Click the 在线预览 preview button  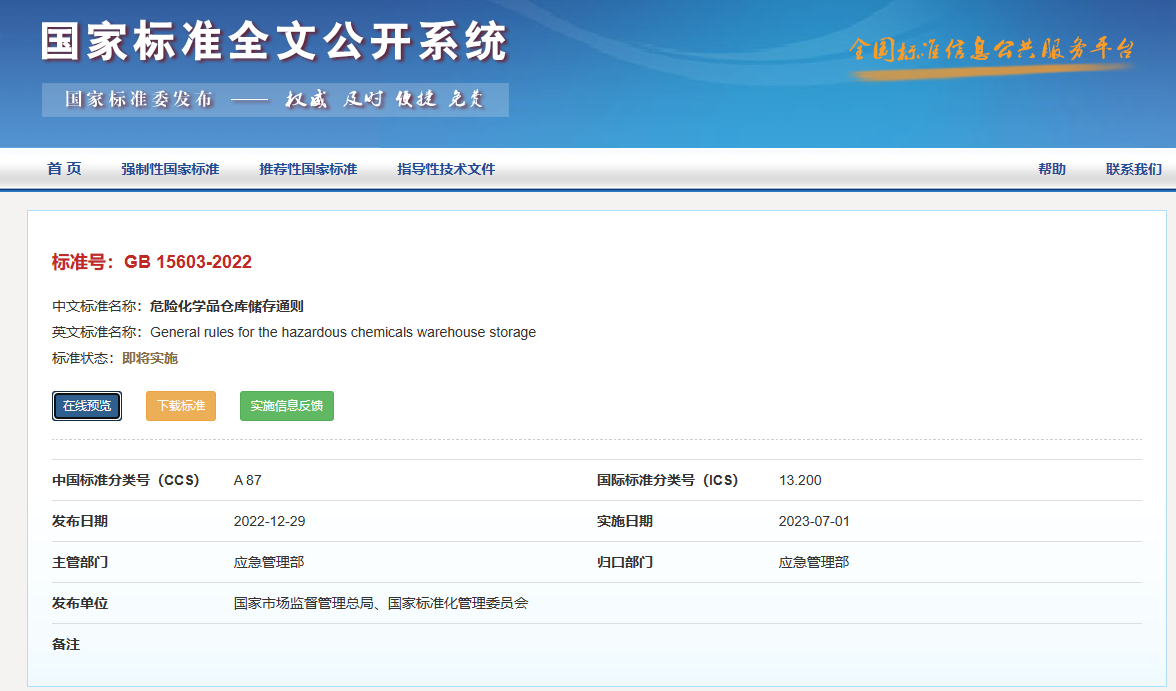86,406
